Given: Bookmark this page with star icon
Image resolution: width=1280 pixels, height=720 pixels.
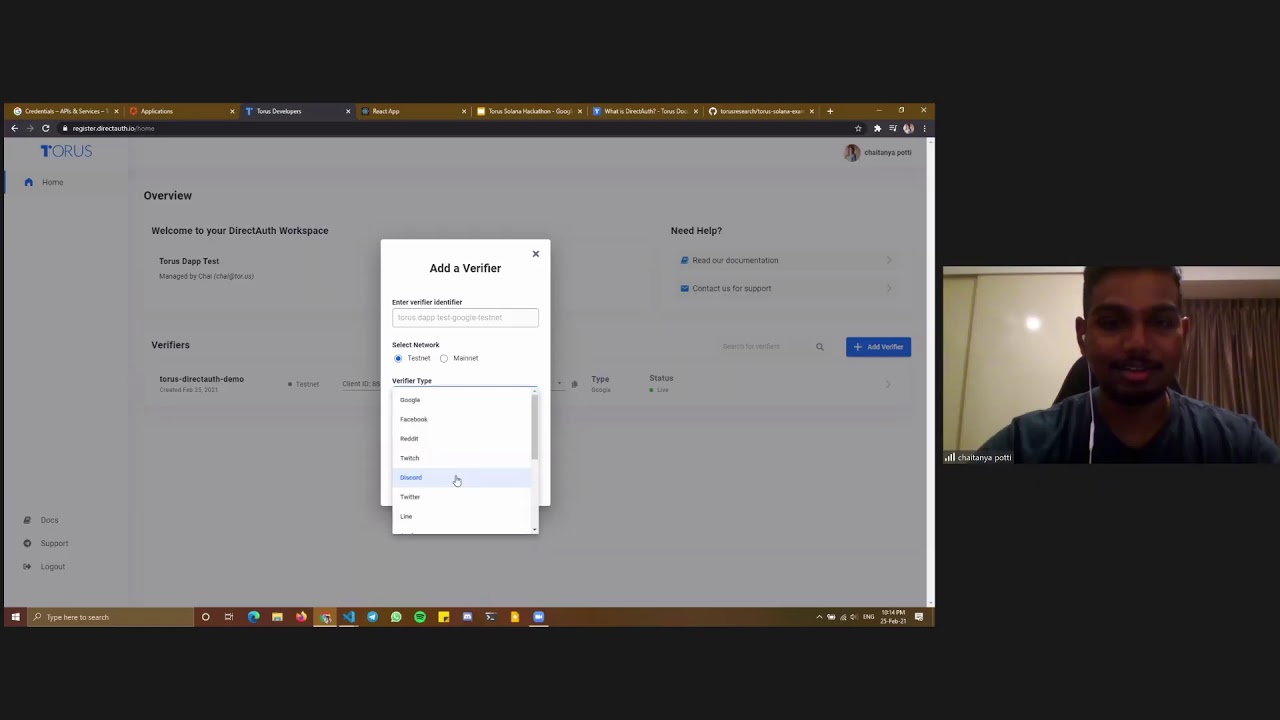Looking at the screenshot, I should pos(858,128).
